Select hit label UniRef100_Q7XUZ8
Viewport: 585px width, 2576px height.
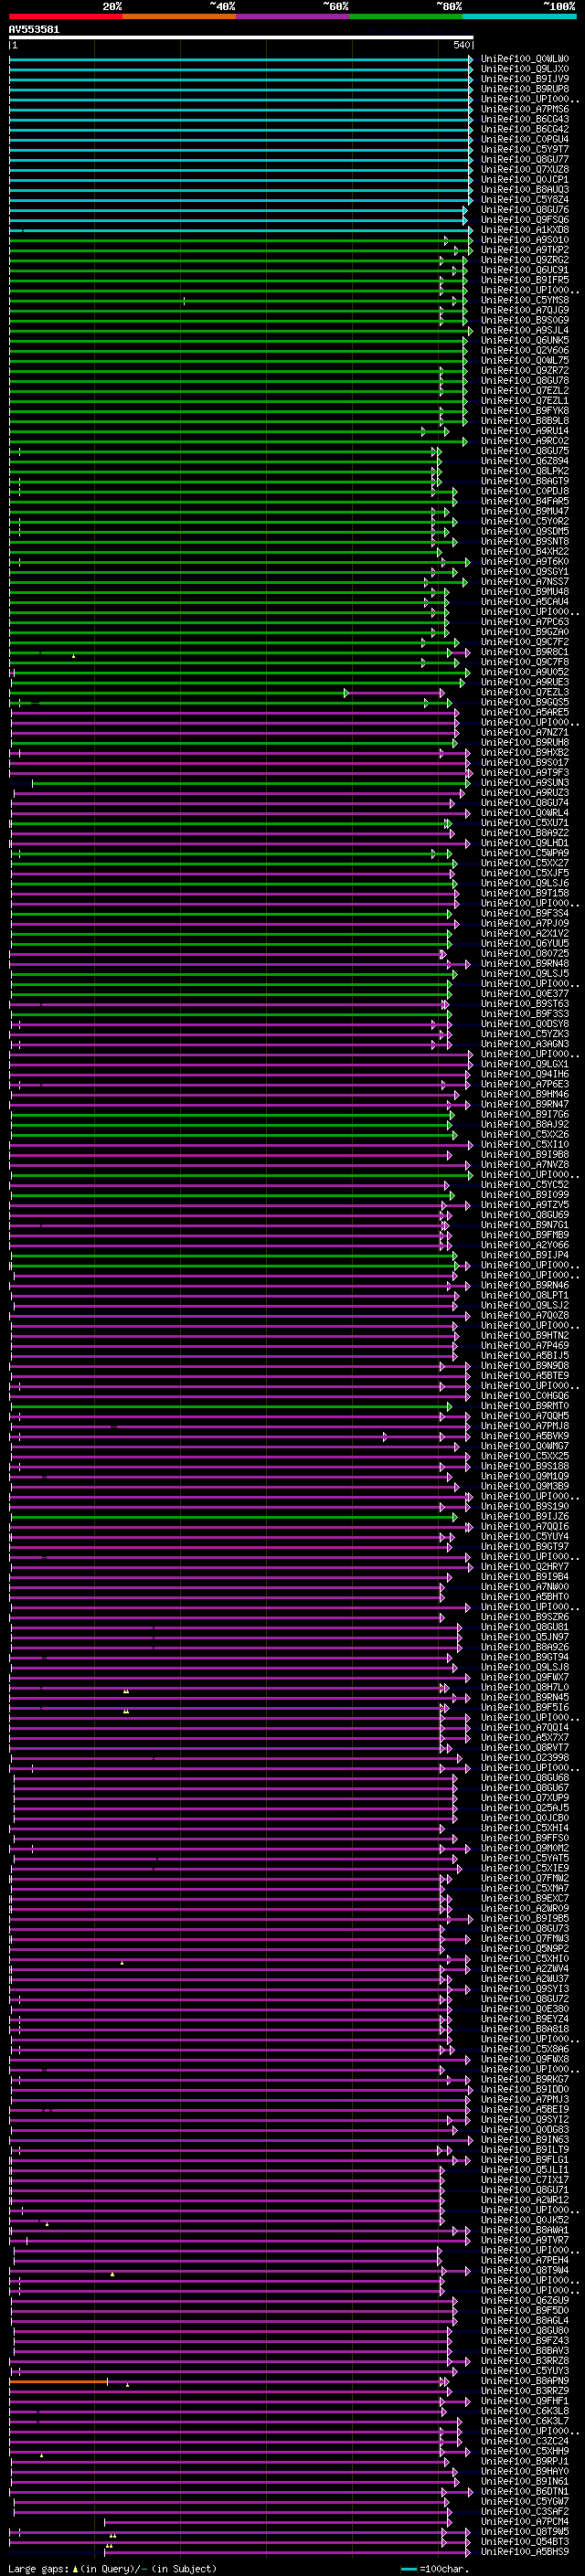525,169
